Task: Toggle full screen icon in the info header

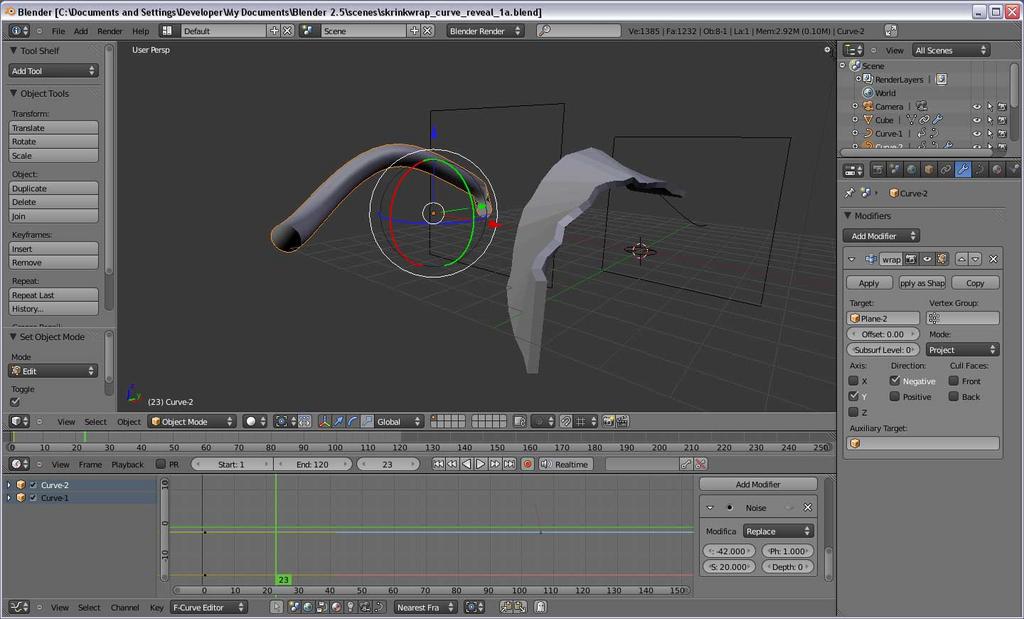Action: 891,31
